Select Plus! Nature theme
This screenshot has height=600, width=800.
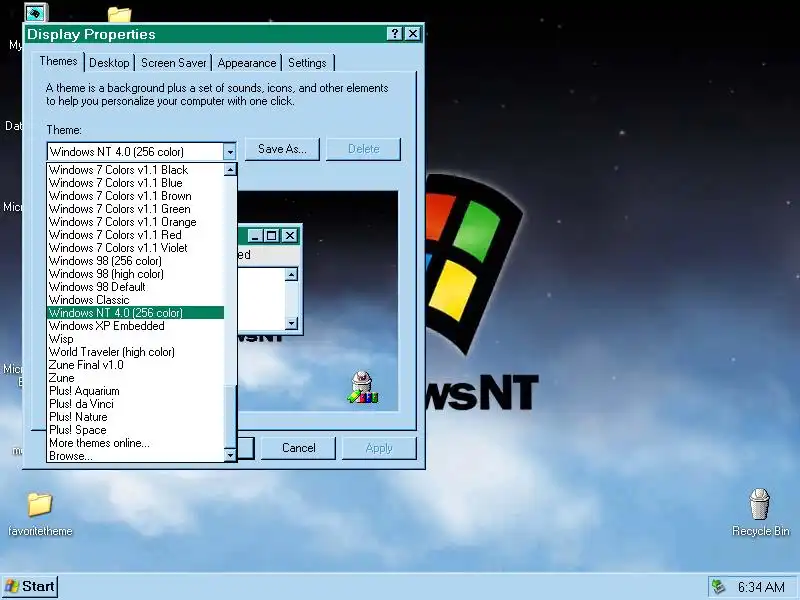pos(135,417)
